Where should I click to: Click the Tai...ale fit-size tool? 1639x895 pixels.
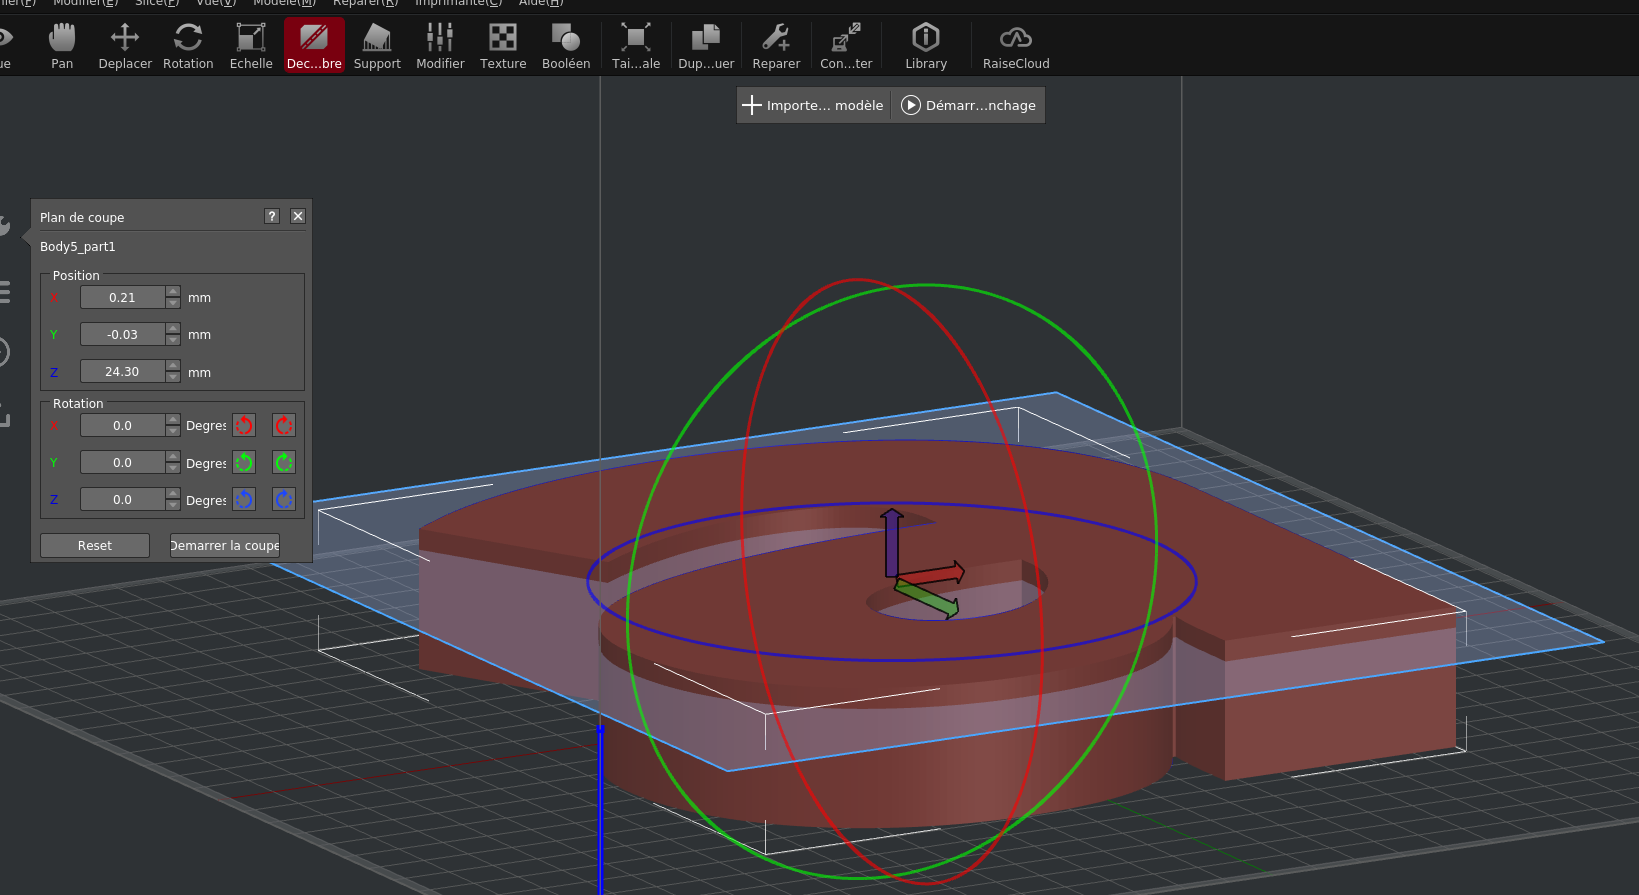(636, 46)
